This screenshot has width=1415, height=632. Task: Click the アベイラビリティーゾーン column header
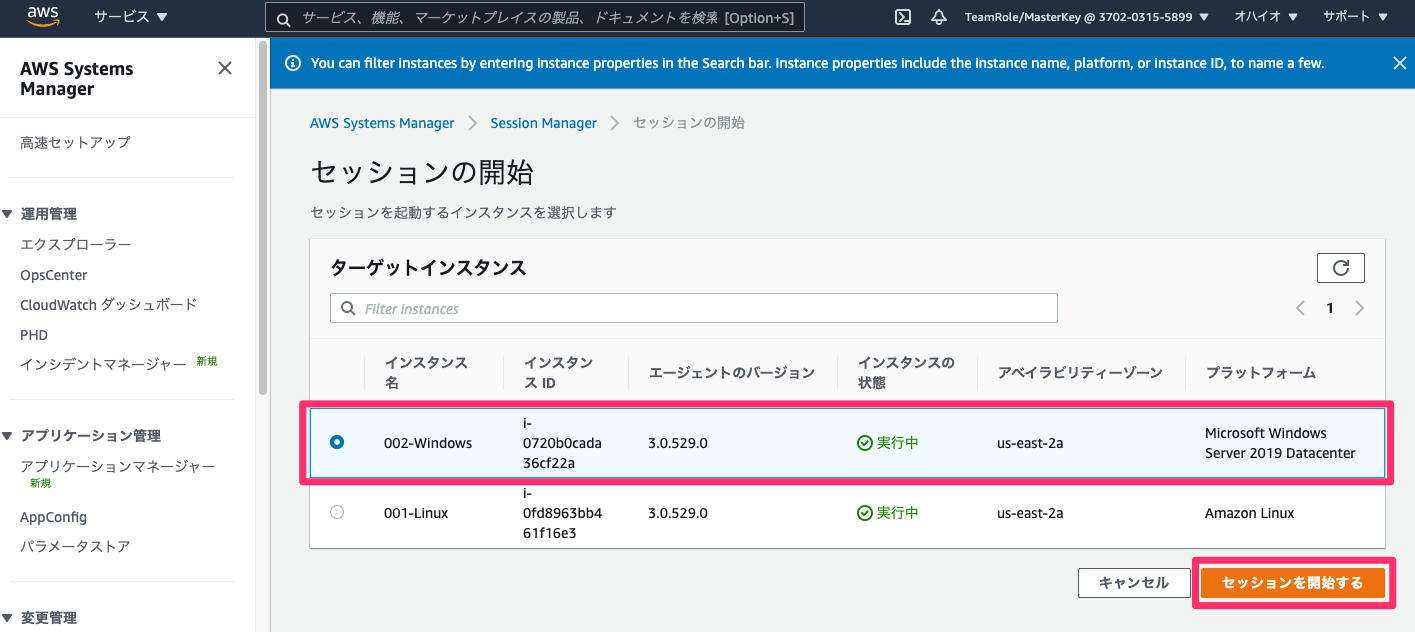[1080, 373]
